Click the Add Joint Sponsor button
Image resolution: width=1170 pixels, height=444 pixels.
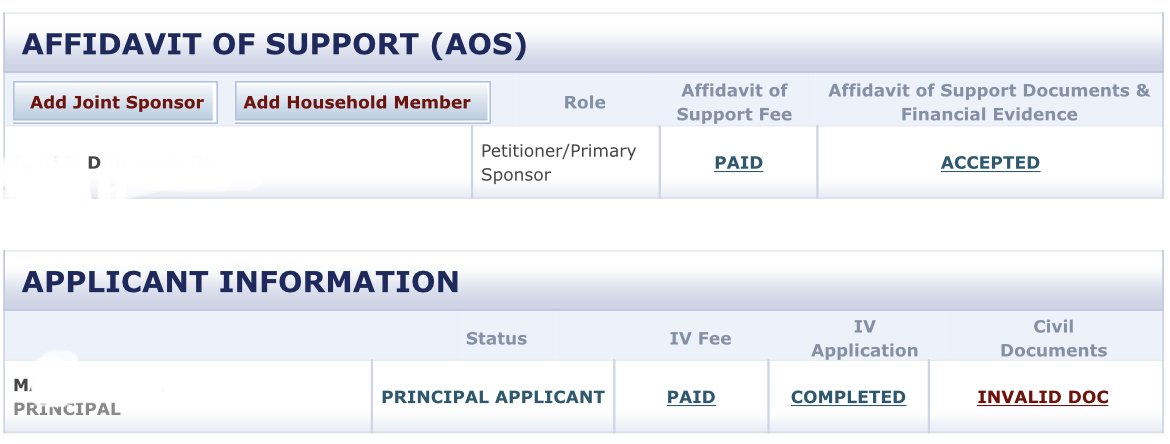pyautogui.click(x=116, y=102)
